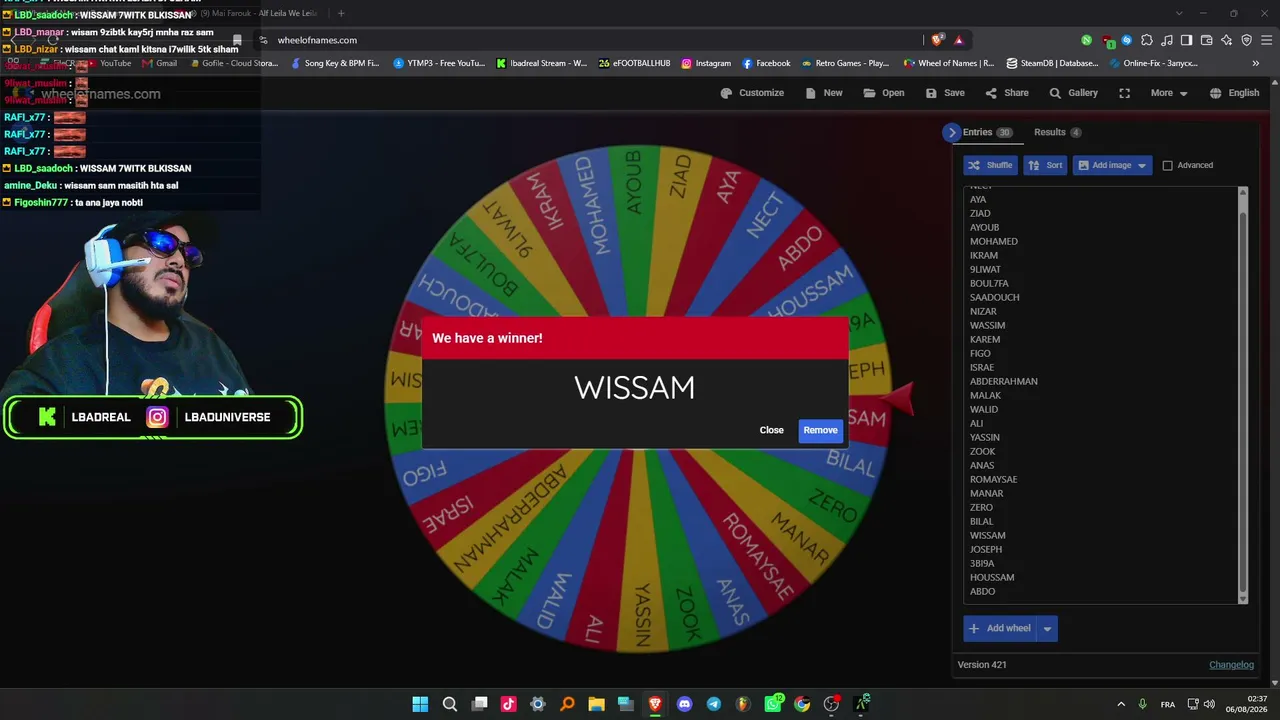Open the Add image dropdown
The width and height of the screenshot is (1280, 720).
1112,165
